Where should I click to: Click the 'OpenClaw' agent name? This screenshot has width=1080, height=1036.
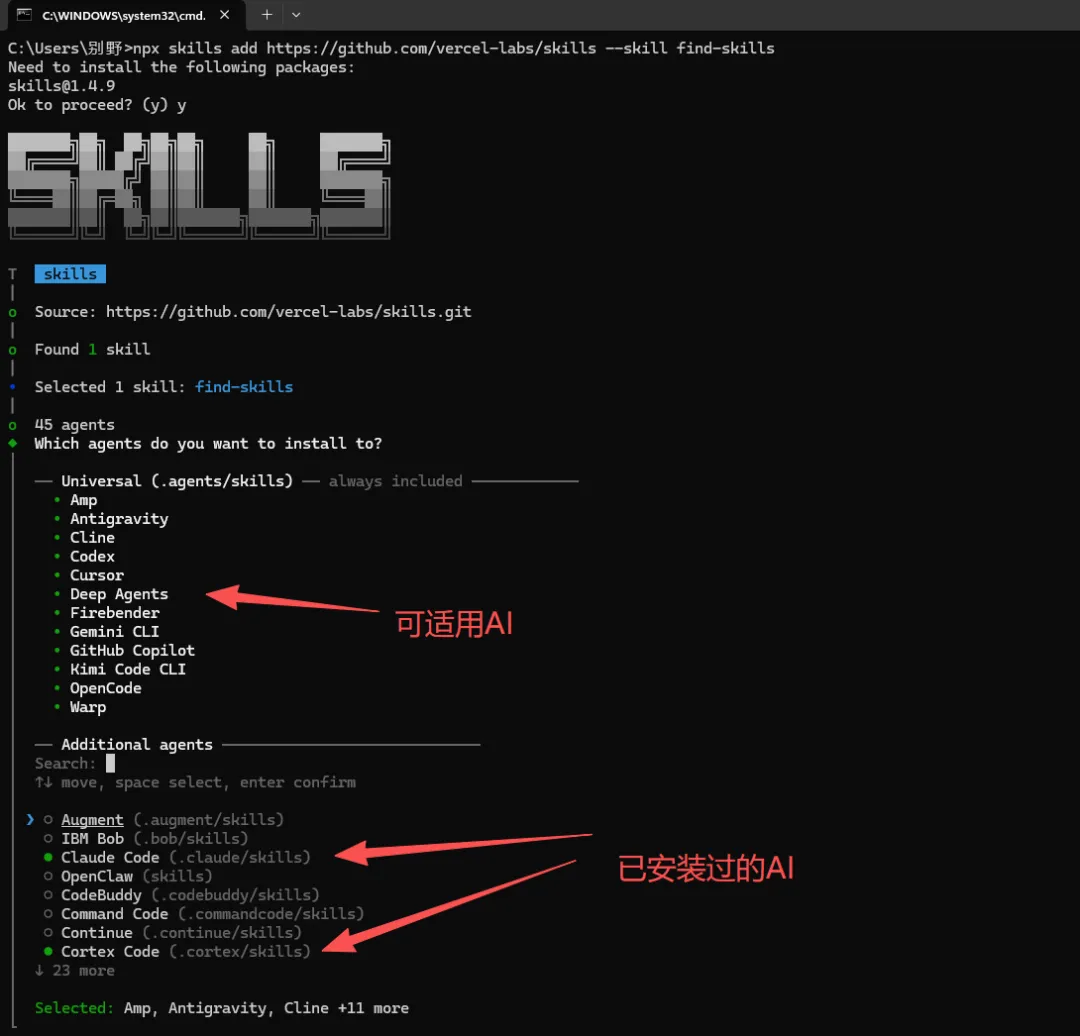pos(97,876)
